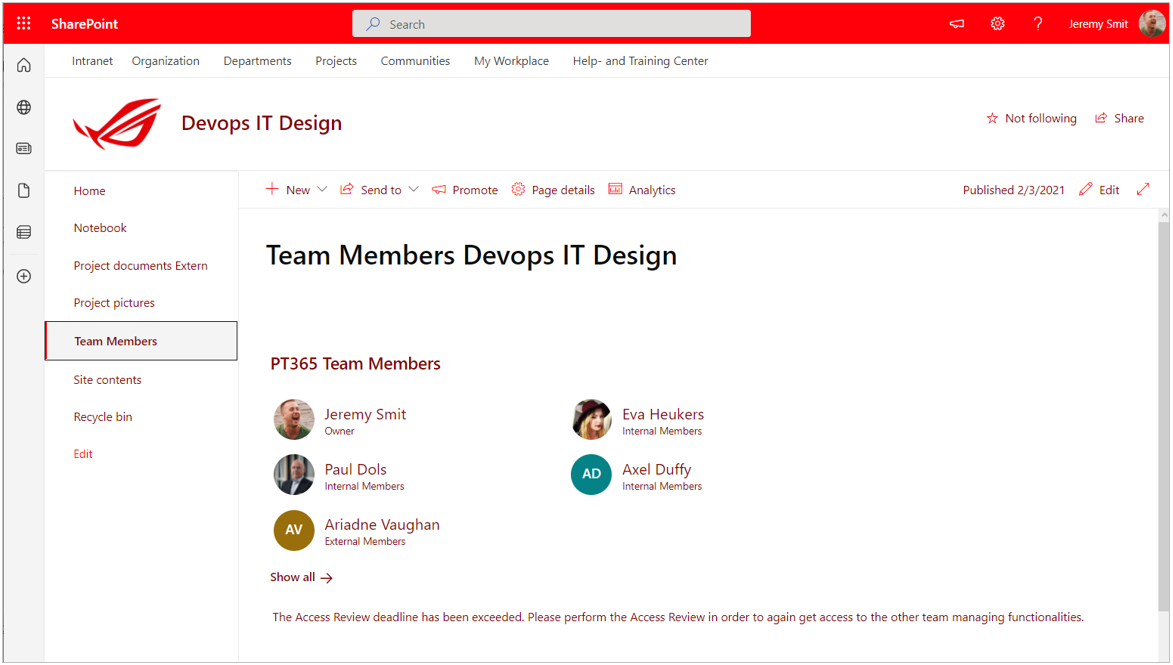Open Communities menu item

(x=415, y=61)
